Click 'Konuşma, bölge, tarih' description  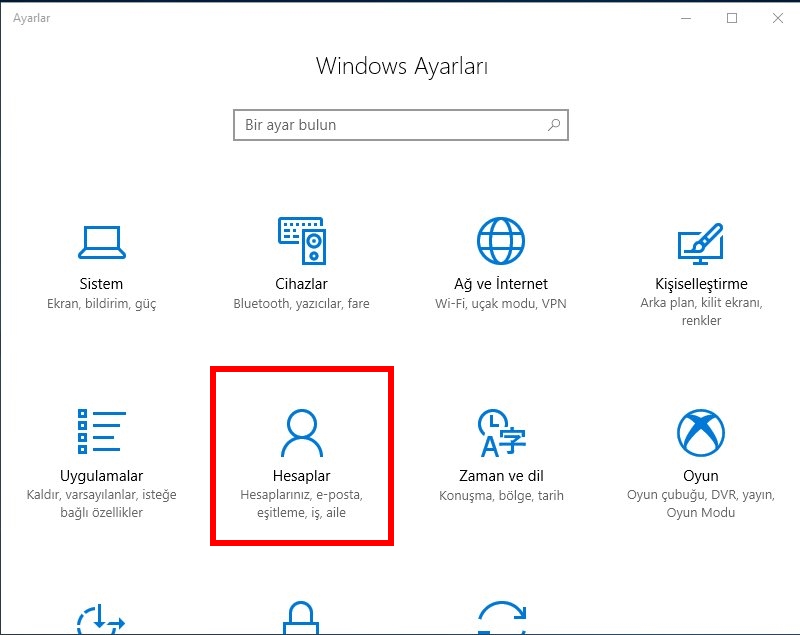click(501, 496)
